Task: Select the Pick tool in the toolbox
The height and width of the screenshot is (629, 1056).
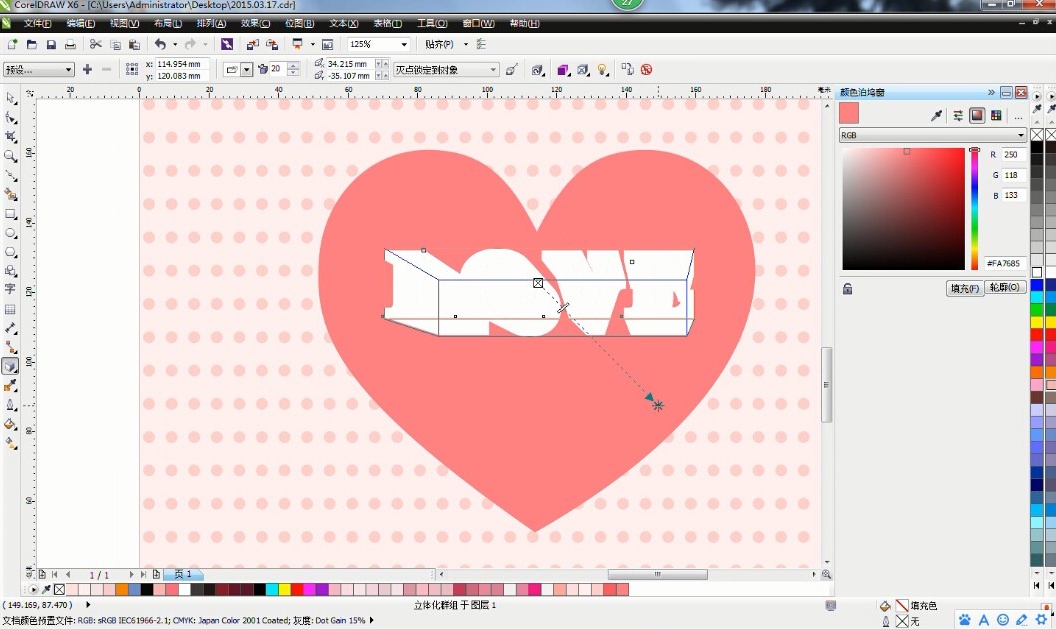Action: [11, 99]
